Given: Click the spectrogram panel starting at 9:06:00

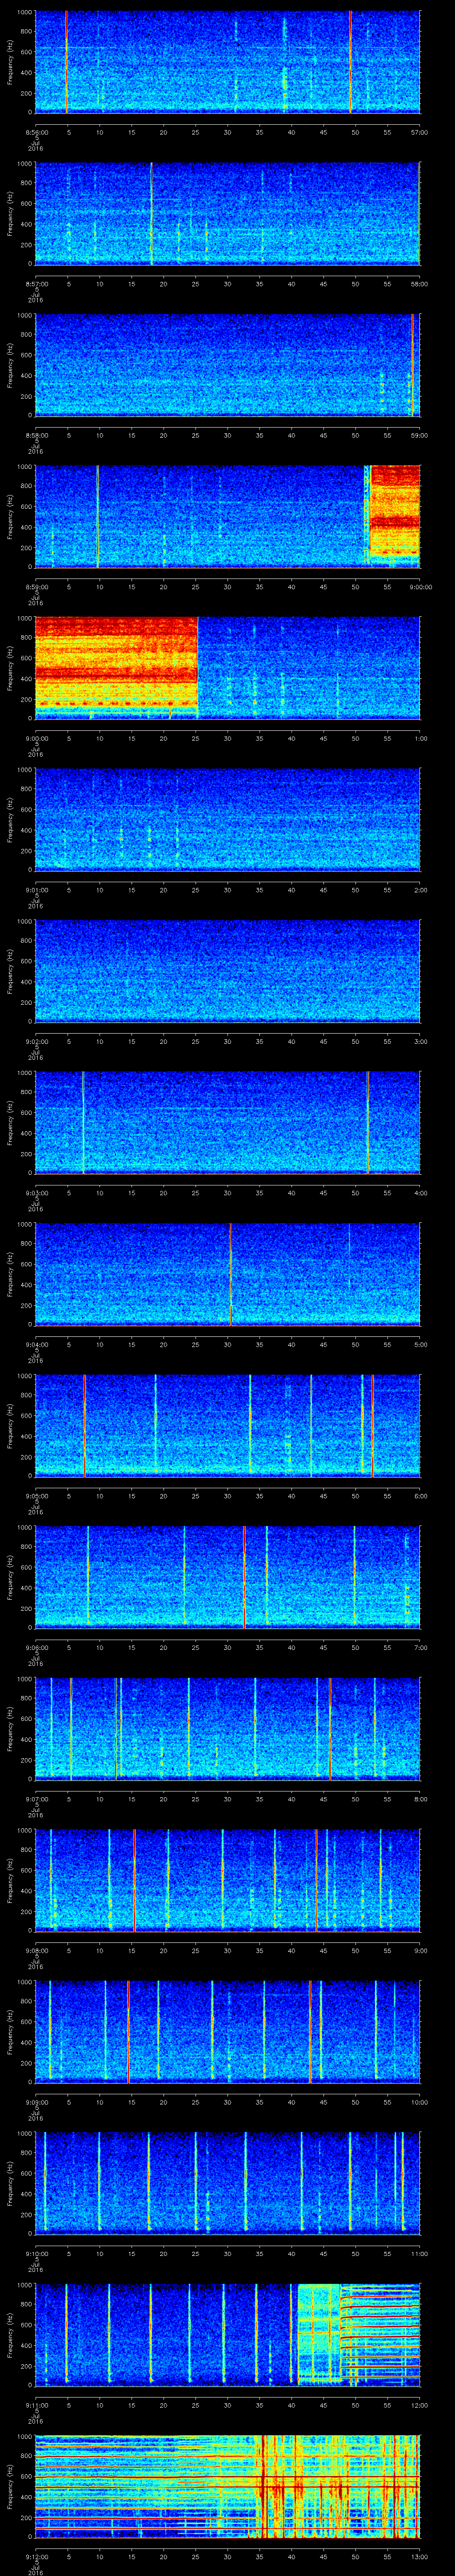Looking at the screenshot, I should pyautogui.click(x=227, y=1577).
